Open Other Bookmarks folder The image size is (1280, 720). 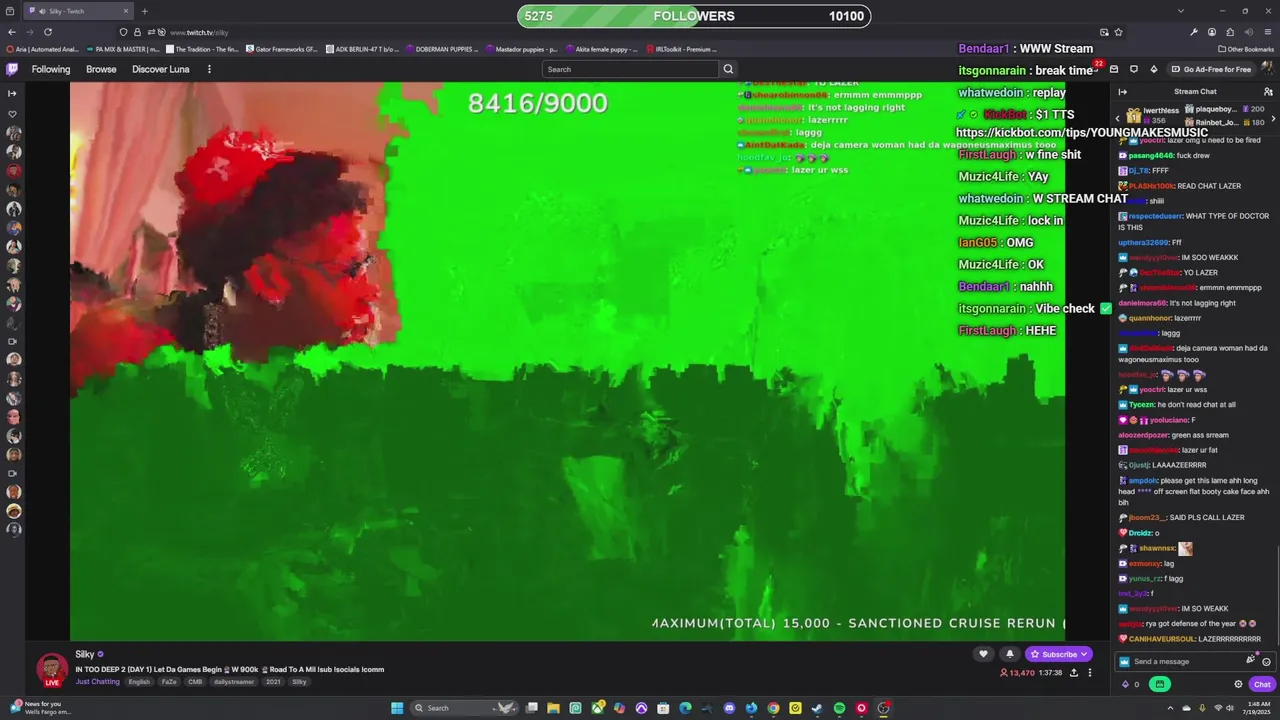click(1246, 49)
